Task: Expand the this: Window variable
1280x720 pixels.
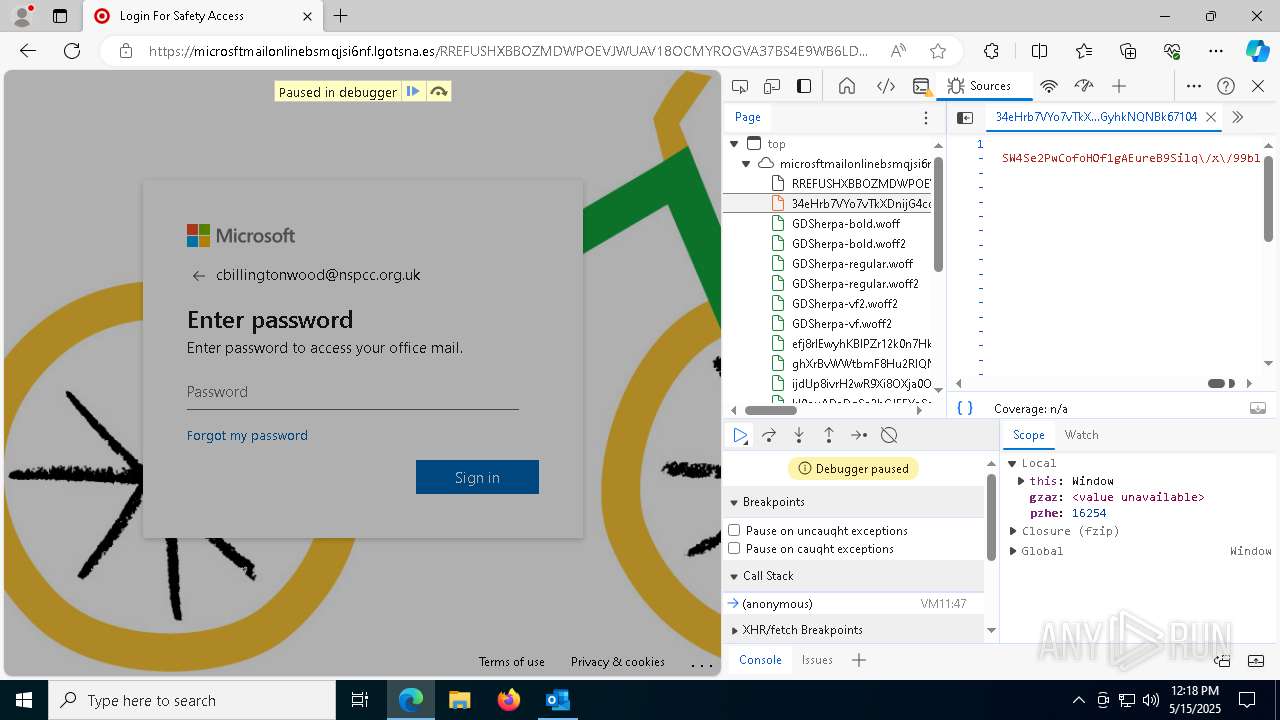Action: pyautogui.click(x=1021, y=481)
